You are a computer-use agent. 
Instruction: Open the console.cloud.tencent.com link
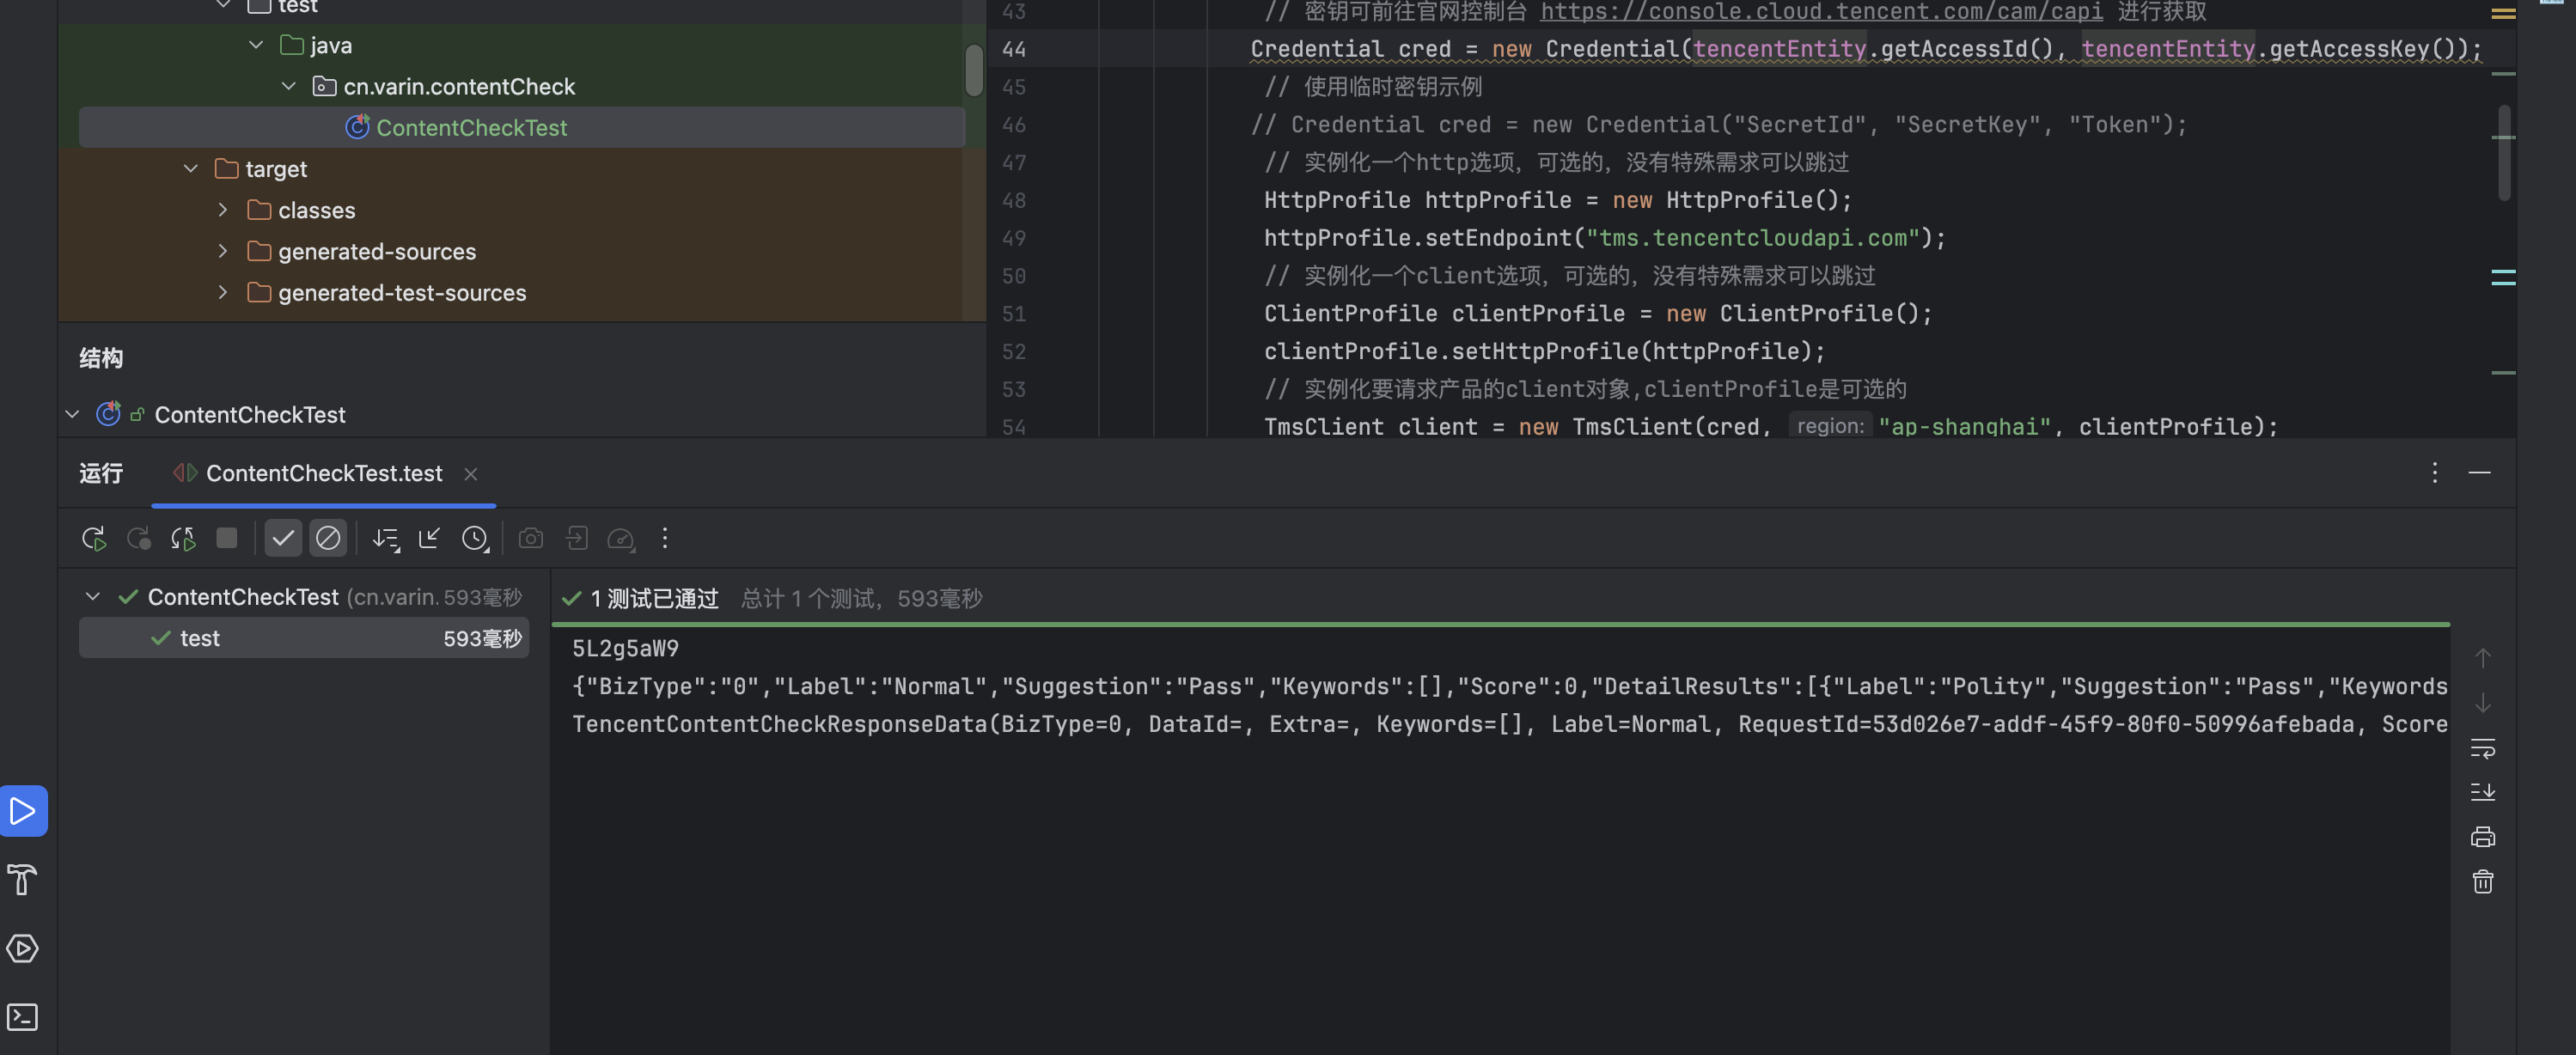tap(1820, 12)
